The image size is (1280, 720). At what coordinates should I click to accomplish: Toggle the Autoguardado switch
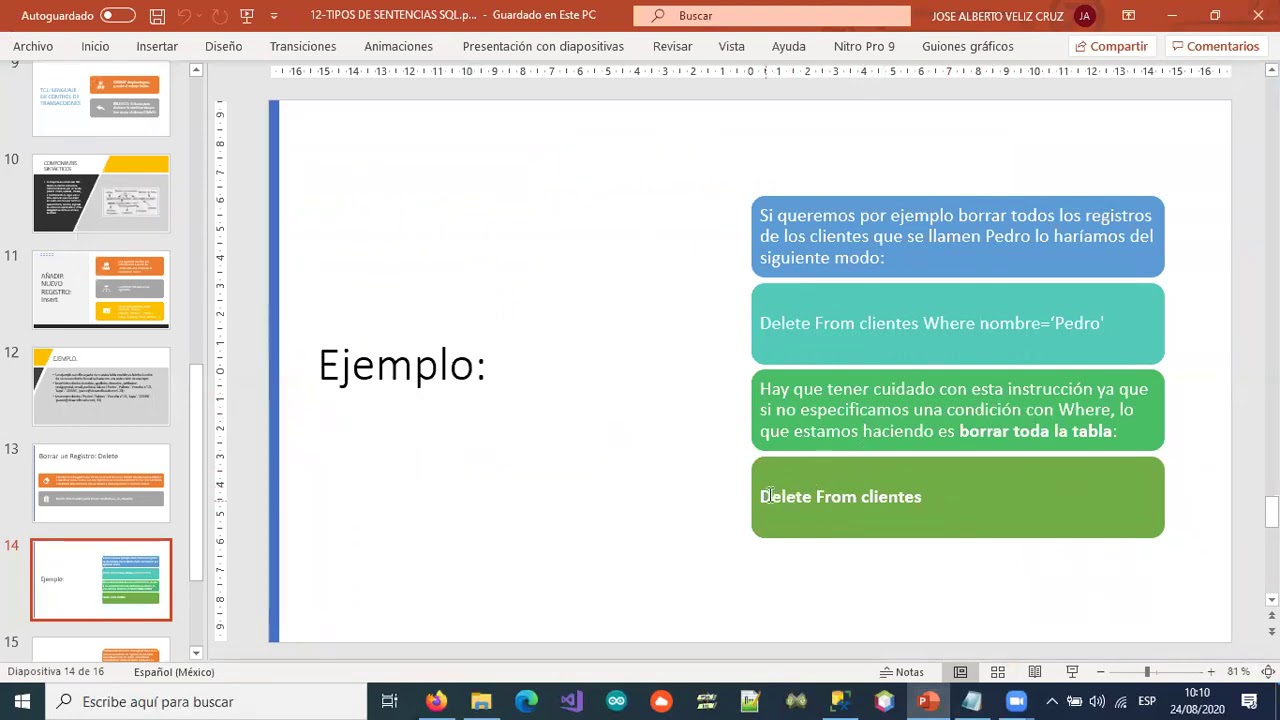pos(117,15)
